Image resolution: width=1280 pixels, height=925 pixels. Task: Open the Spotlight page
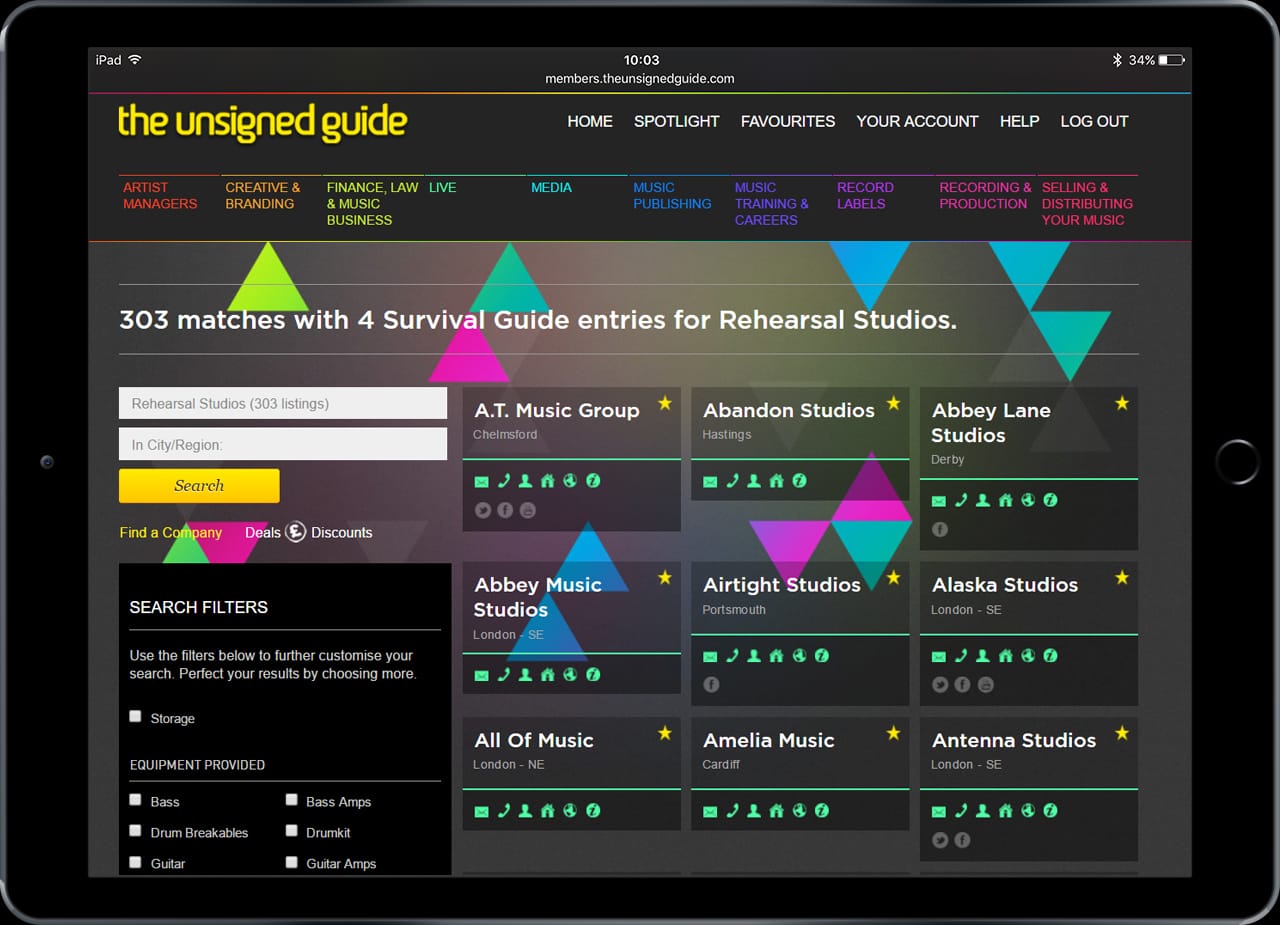[677, 121]
